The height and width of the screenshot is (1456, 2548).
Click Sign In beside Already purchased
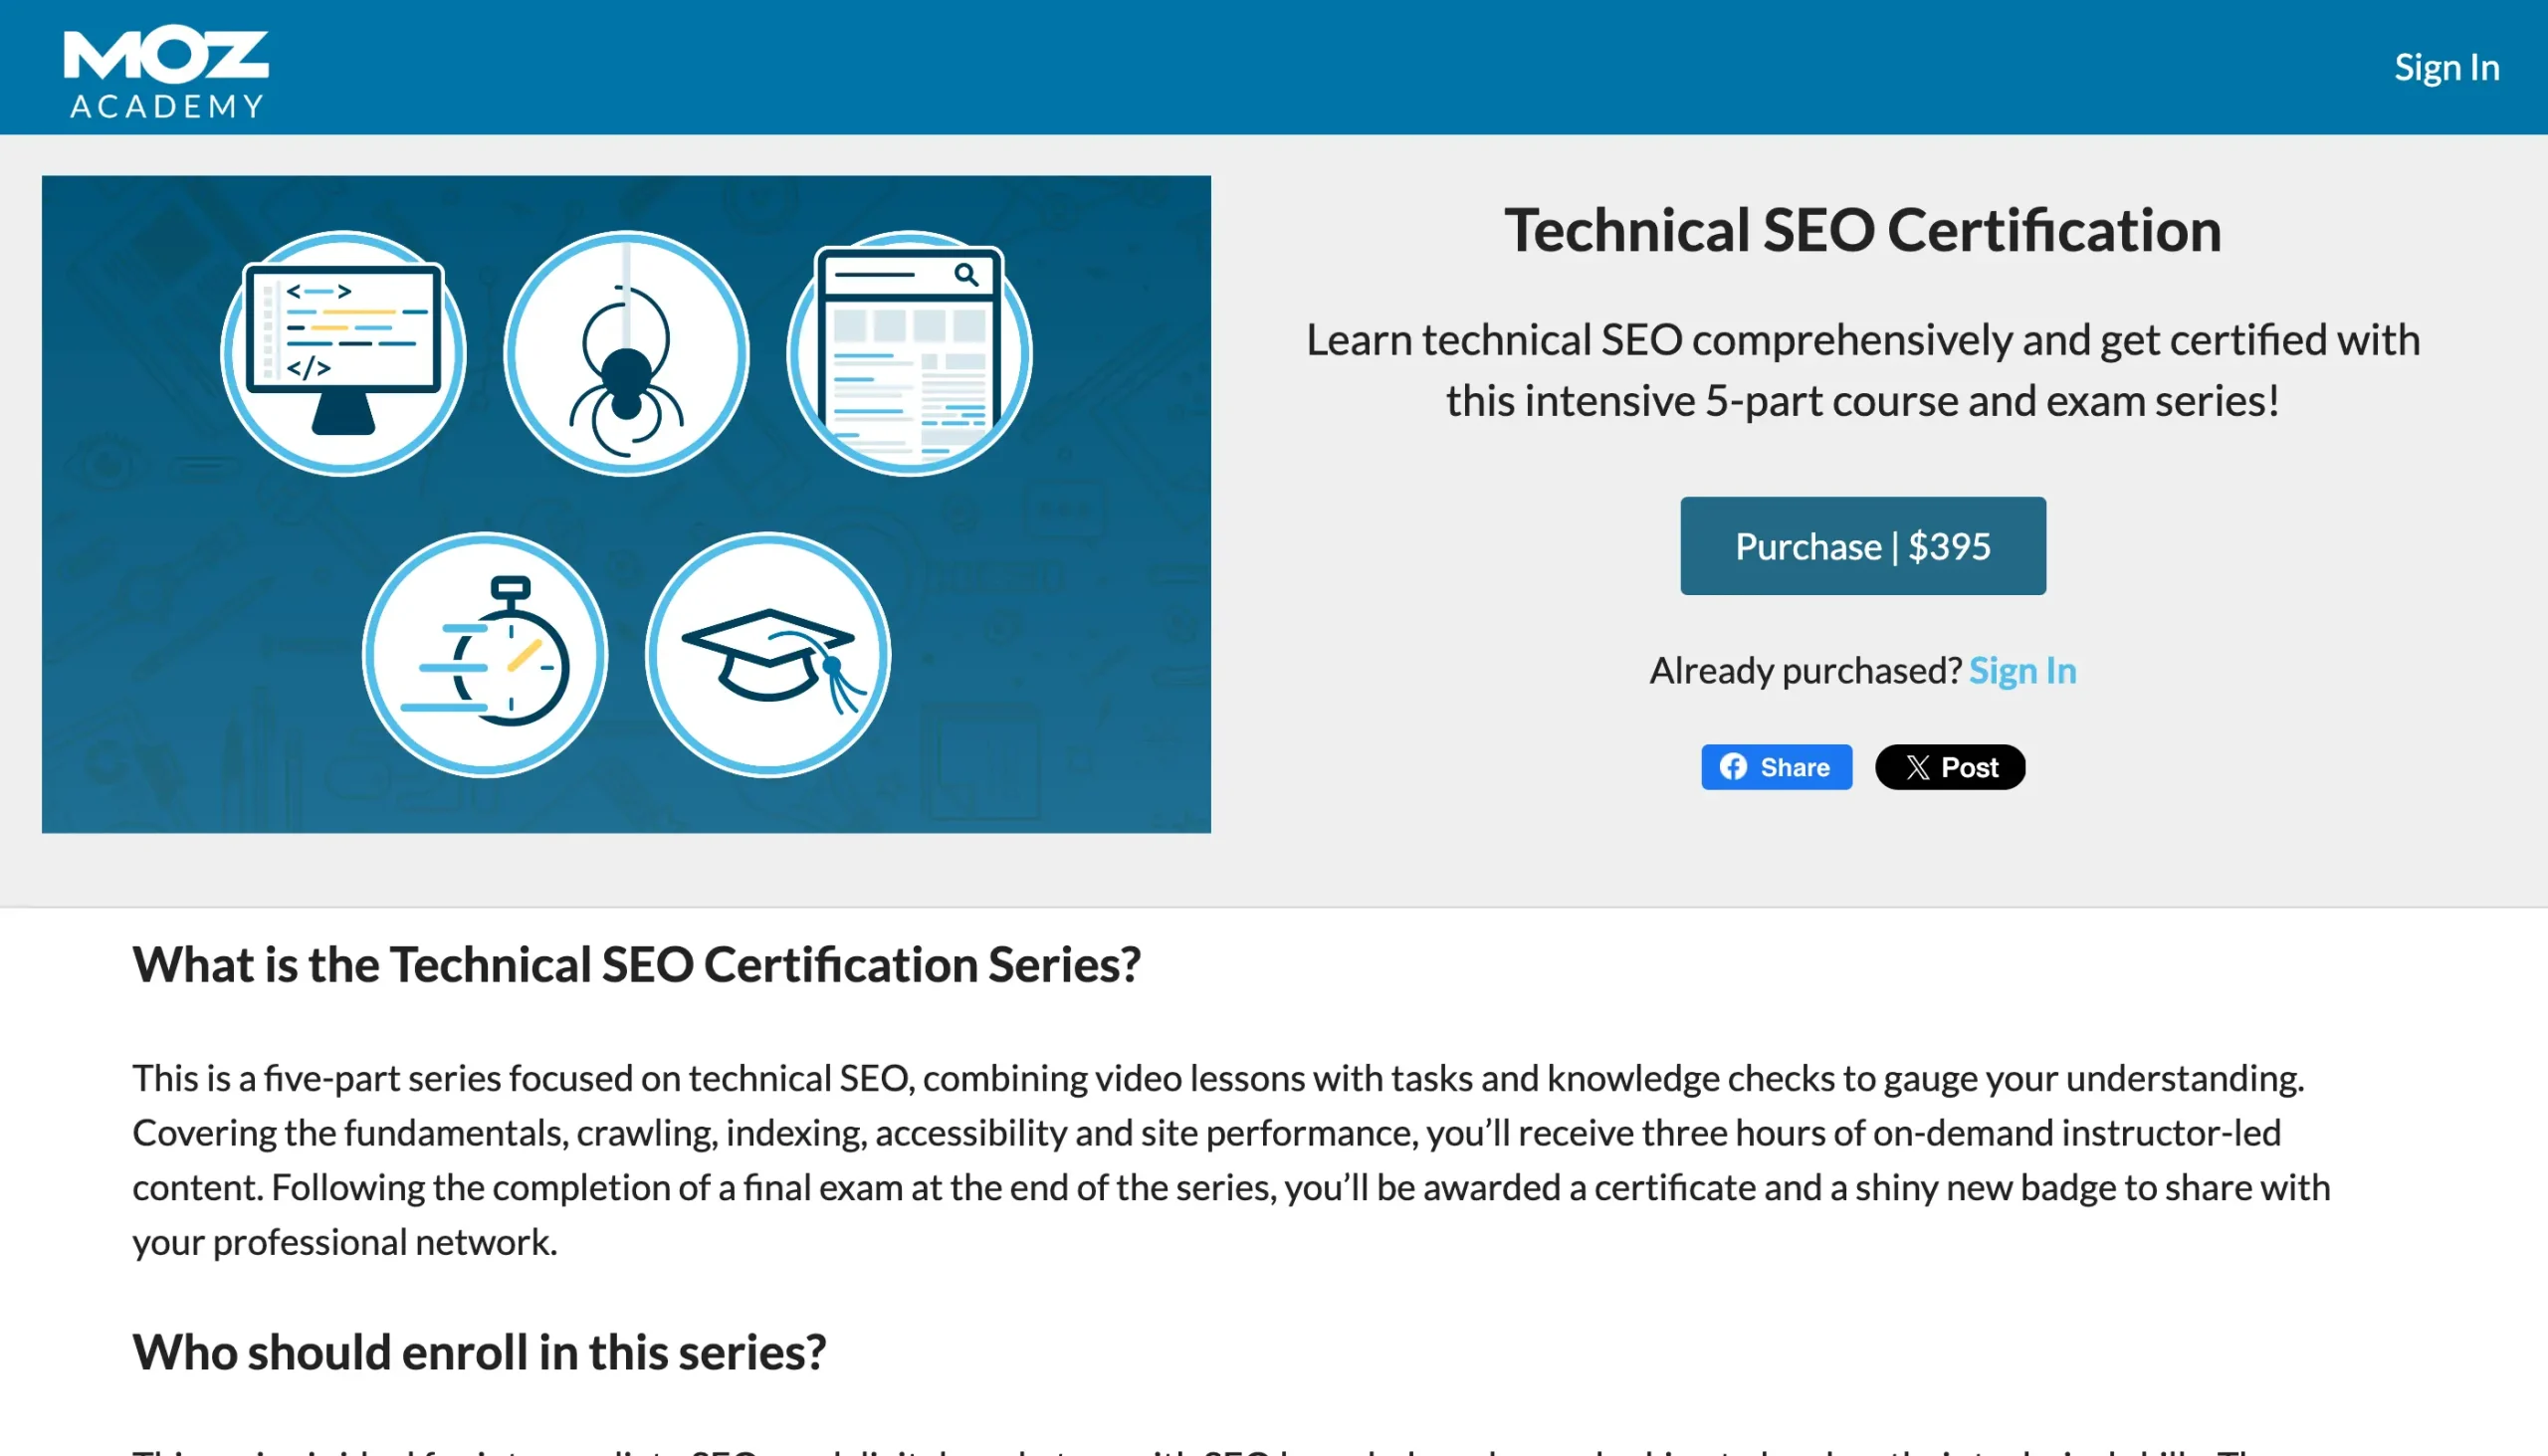click(2022, 670)
